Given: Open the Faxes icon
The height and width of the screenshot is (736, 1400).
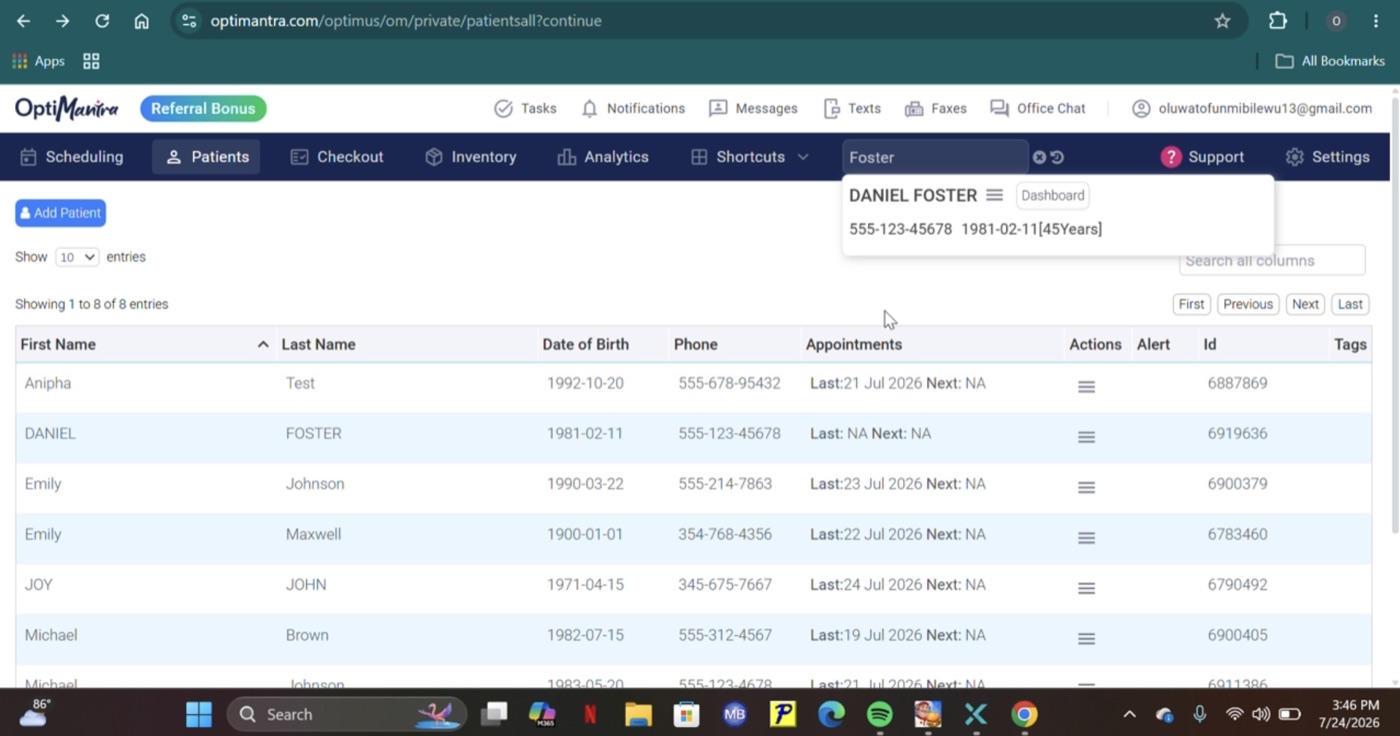Looking at the screenshot, I should coord(913,108).
